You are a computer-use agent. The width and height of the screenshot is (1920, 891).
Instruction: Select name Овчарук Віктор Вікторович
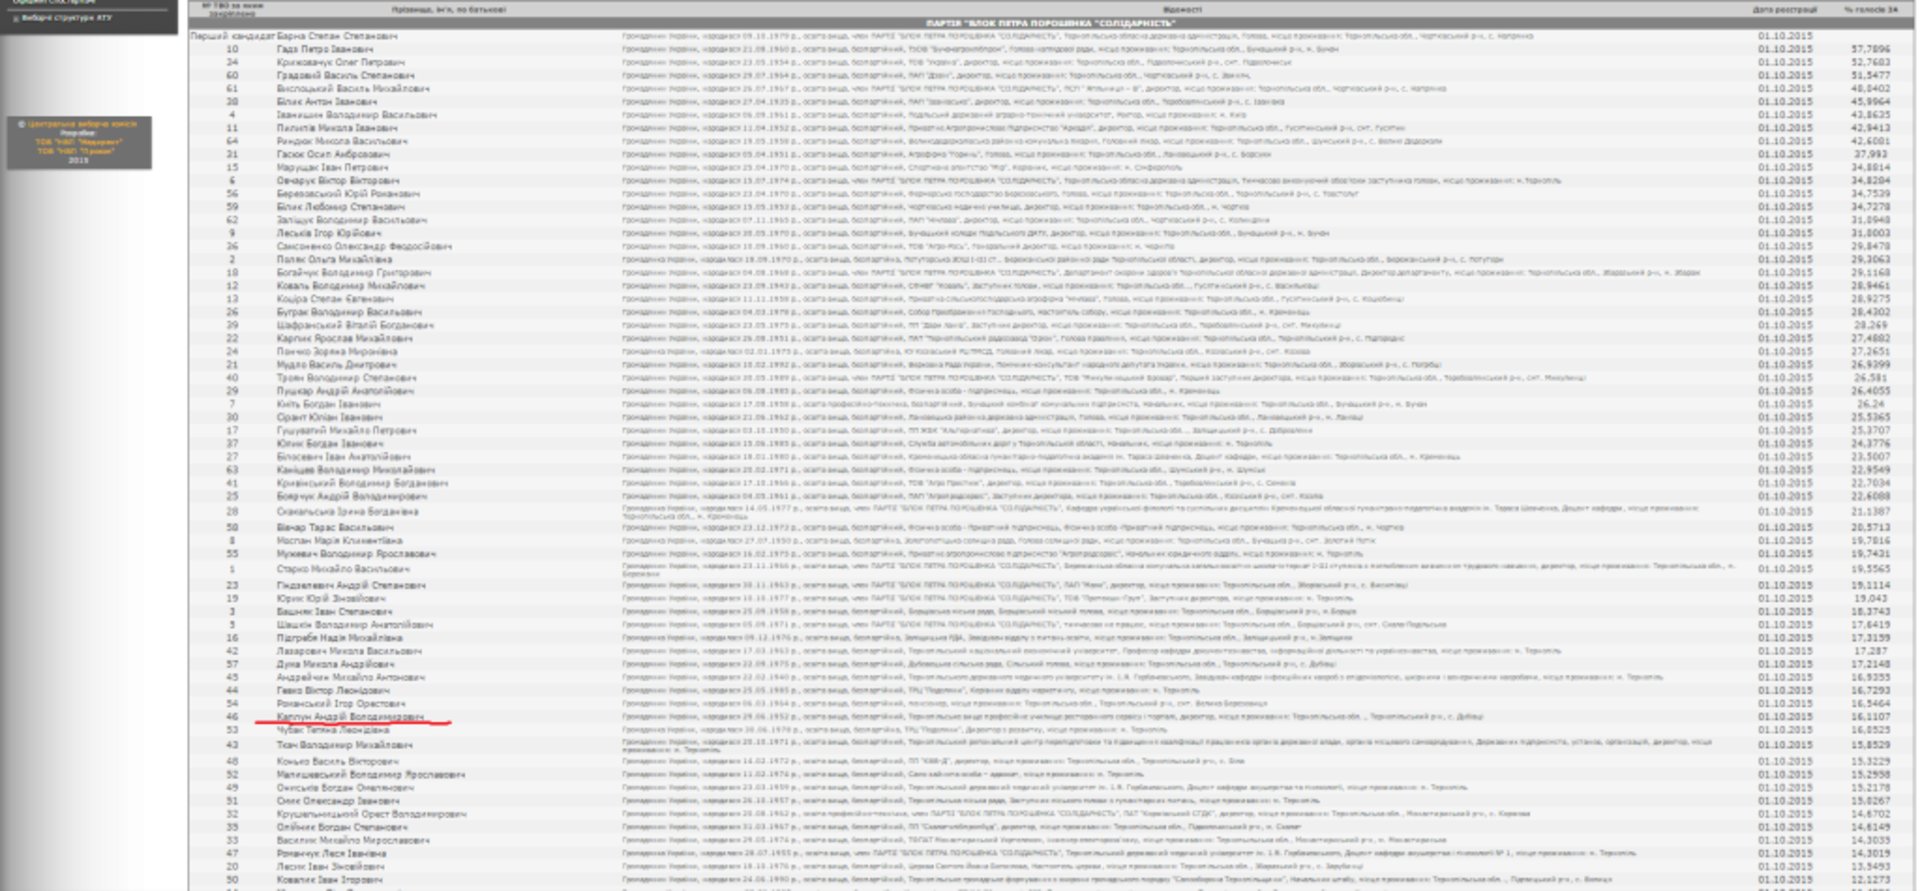338,181
